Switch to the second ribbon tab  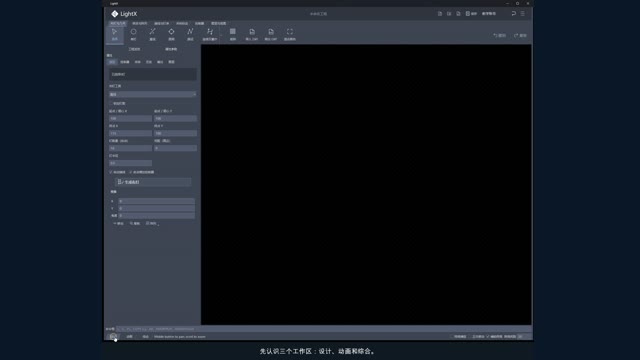pos(140,23)
